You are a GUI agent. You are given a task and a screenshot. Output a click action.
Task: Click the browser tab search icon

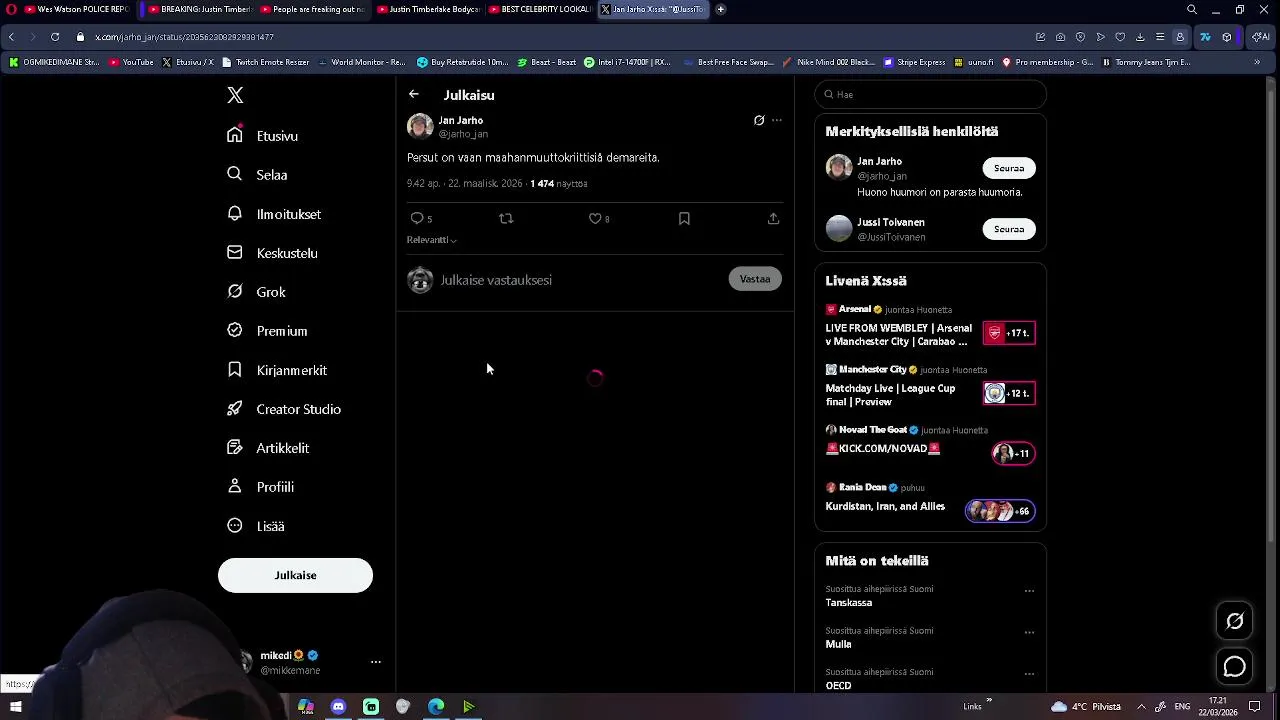point(1192,9)
